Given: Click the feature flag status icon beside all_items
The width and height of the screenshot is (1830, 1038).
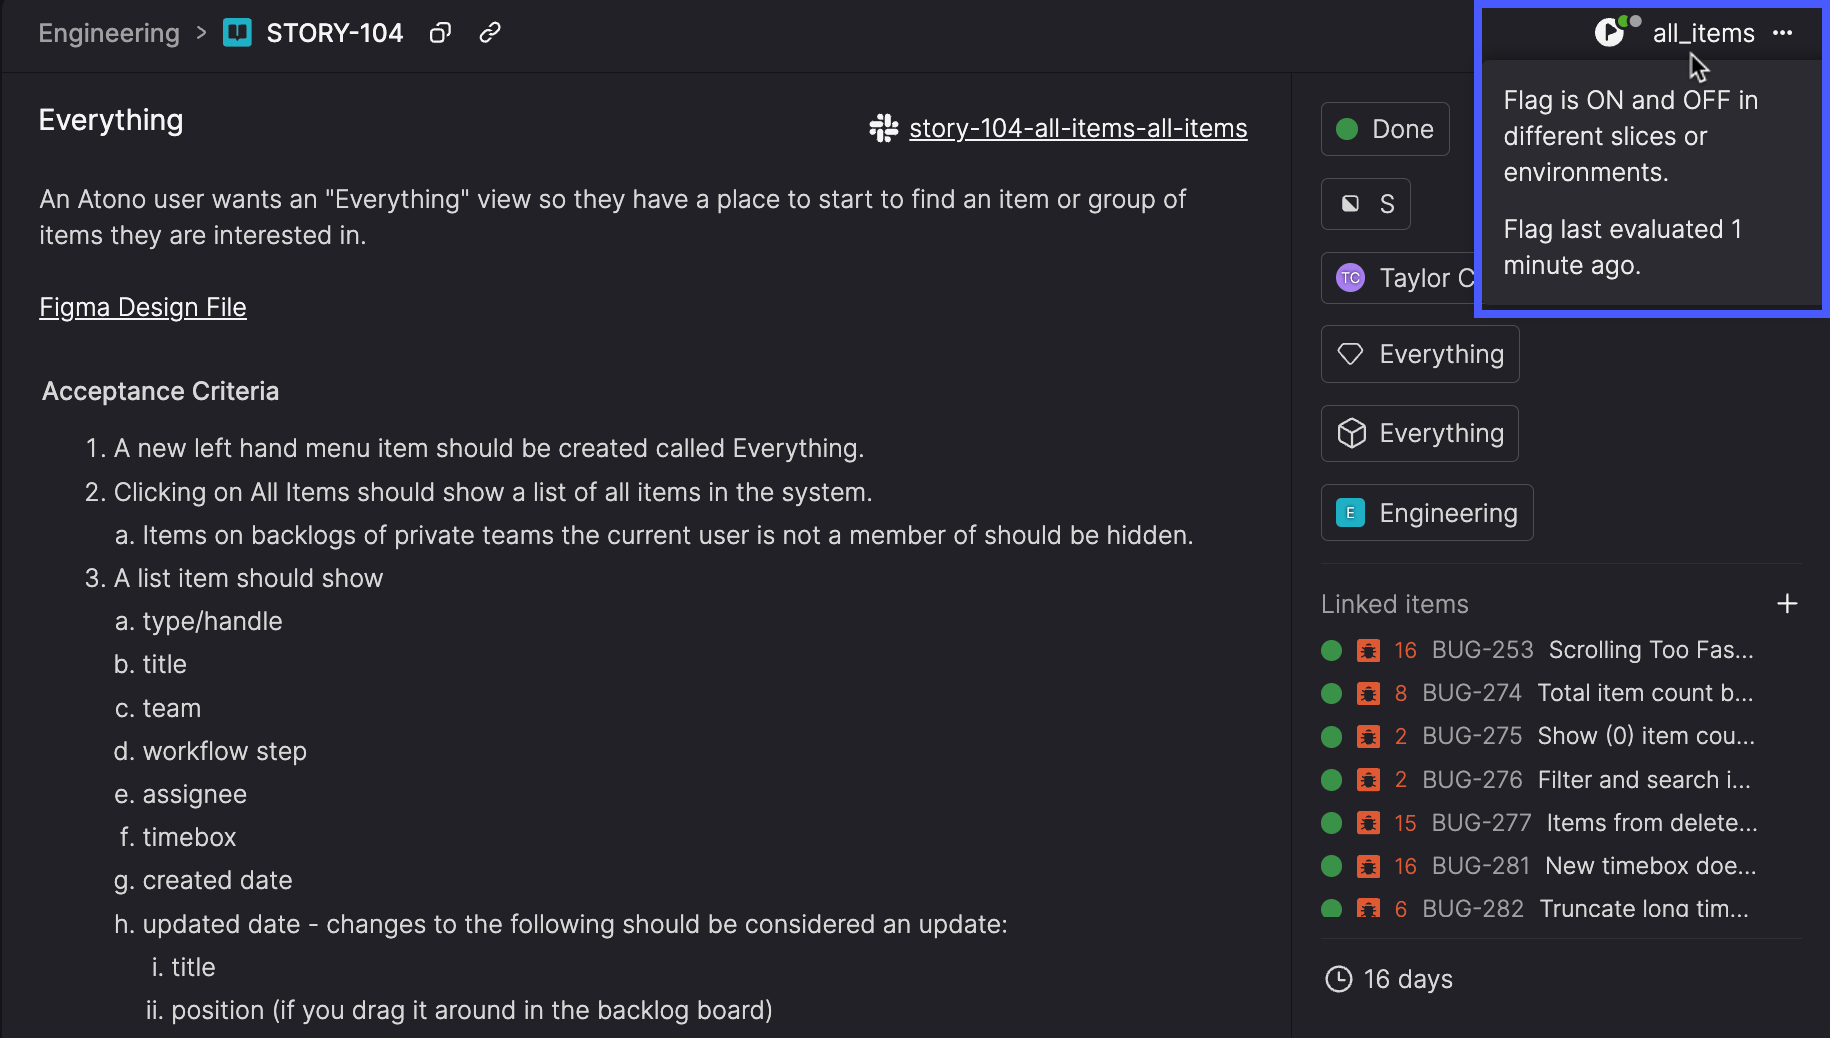Looking at the screenshot, I should pos(1612,32).
